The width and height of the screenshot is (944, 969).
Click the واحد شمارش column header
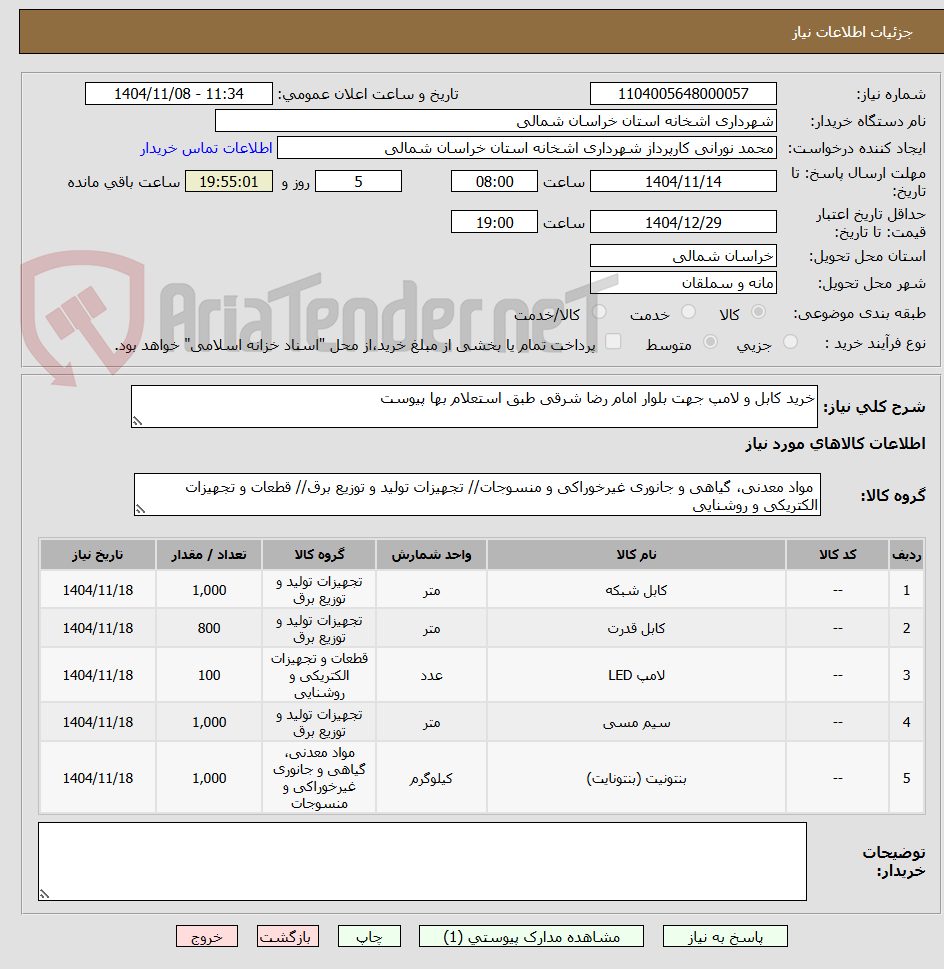pos(431,555)
